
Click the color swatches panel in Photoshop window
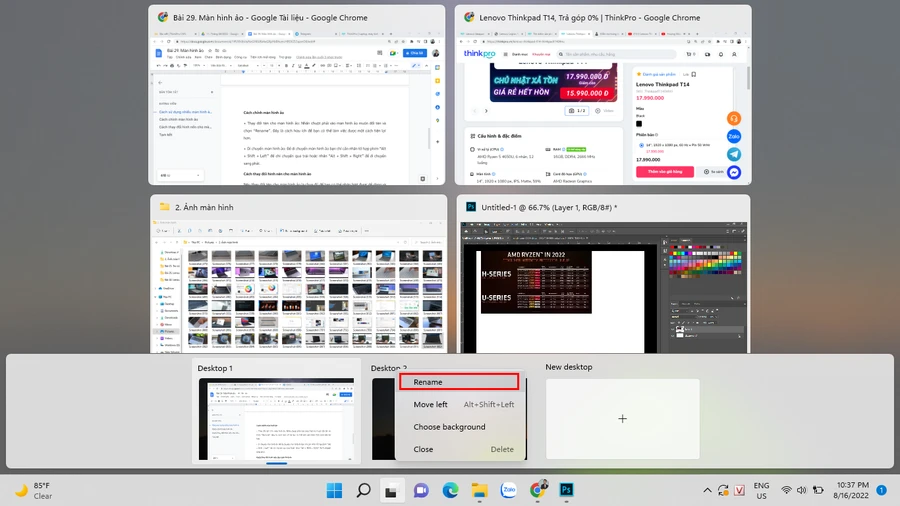[x=705, y=262]
